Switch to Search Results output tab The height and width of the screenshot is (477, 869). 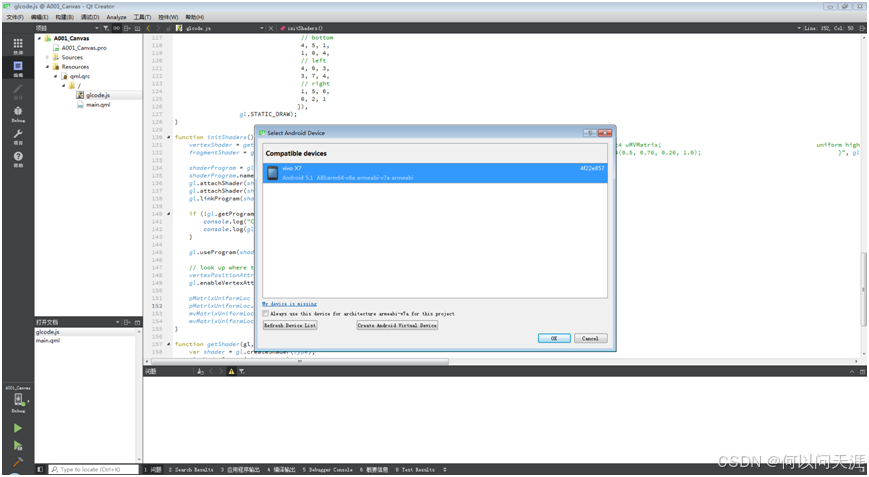pos(191,469)
